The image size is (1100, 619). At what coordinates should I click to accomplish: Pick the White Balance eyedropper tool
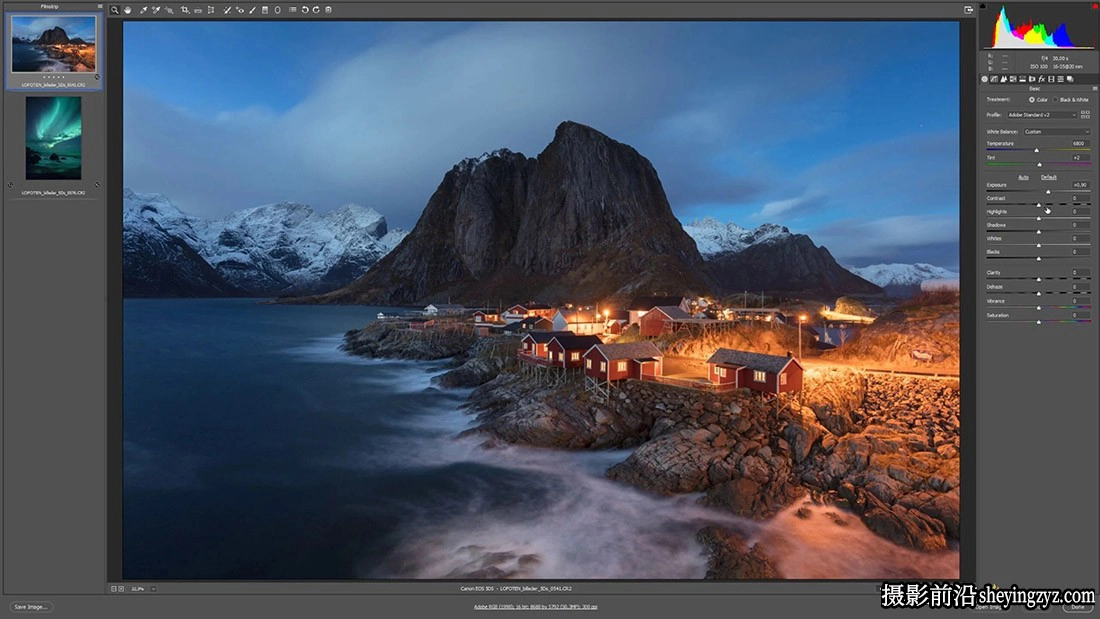143,10
